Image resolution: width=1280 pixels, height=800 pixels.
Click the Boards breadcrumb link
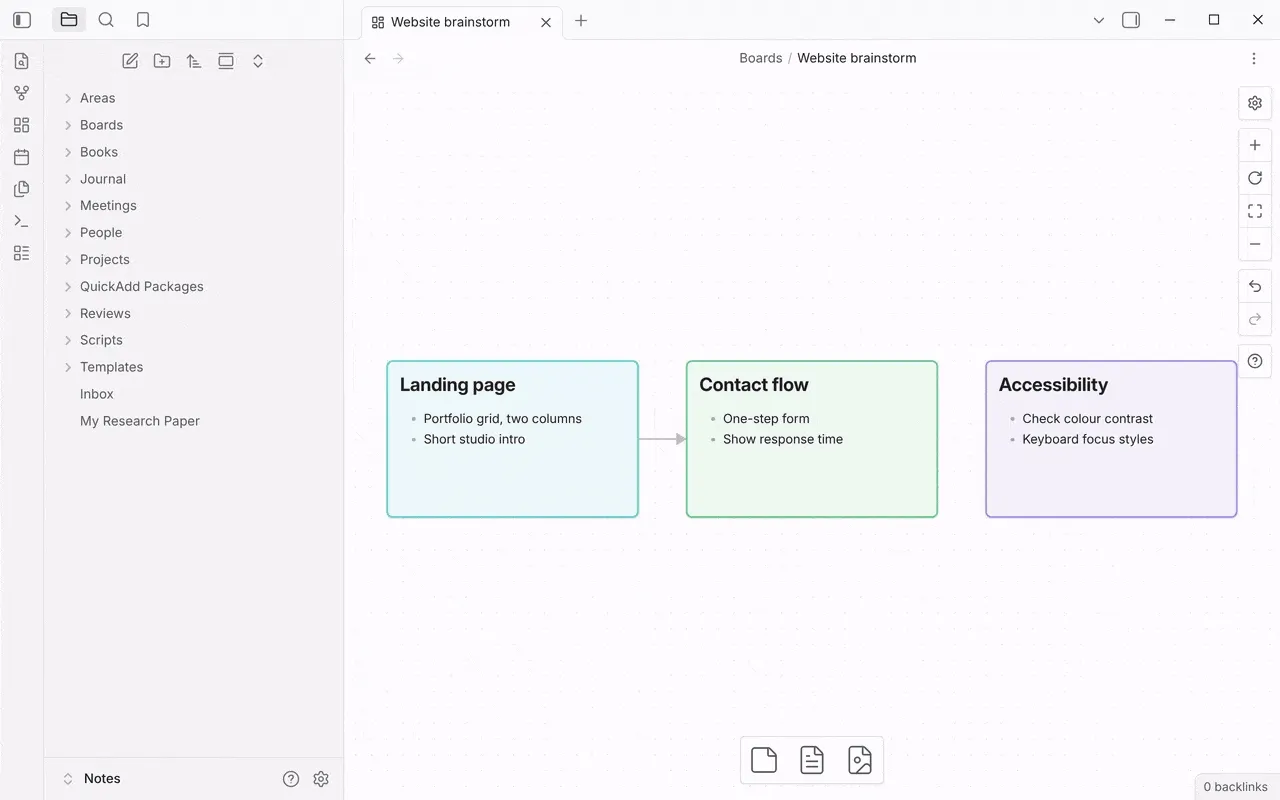pyautogui.click(x=761, y=58)
